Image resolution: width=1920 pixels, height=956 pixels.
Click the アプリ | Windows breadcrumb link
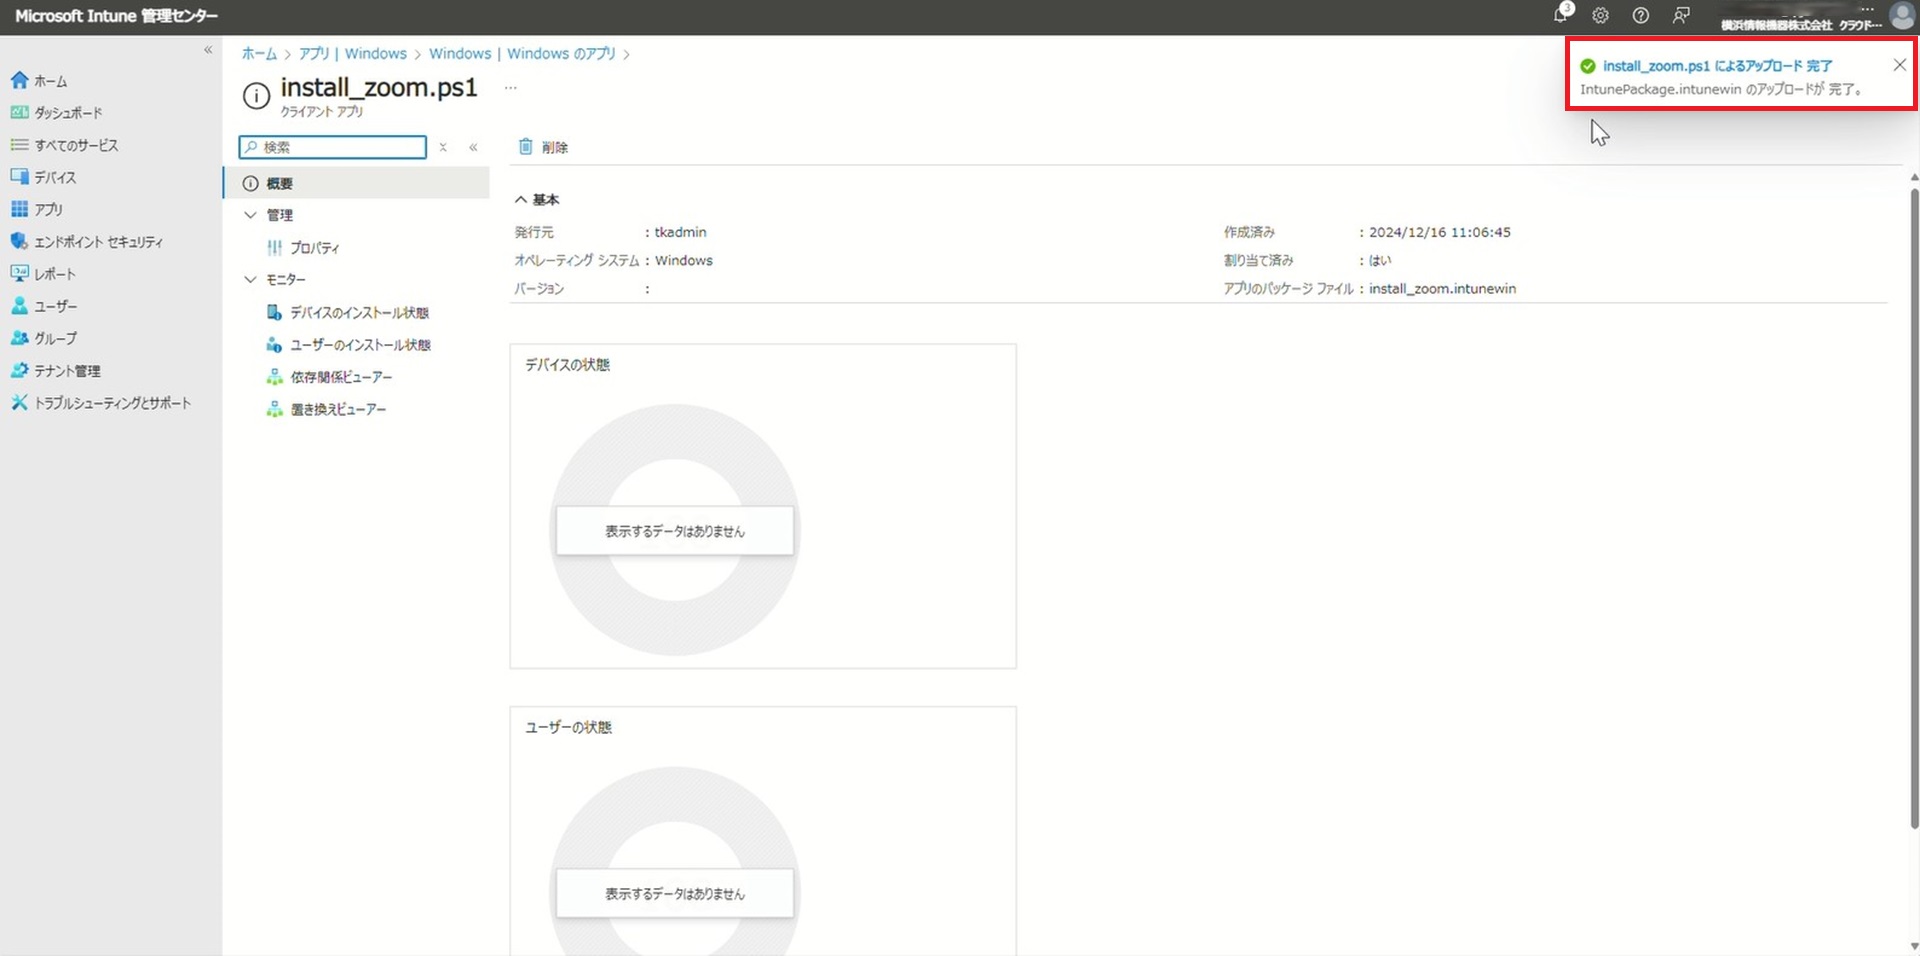tap(352, 54)
